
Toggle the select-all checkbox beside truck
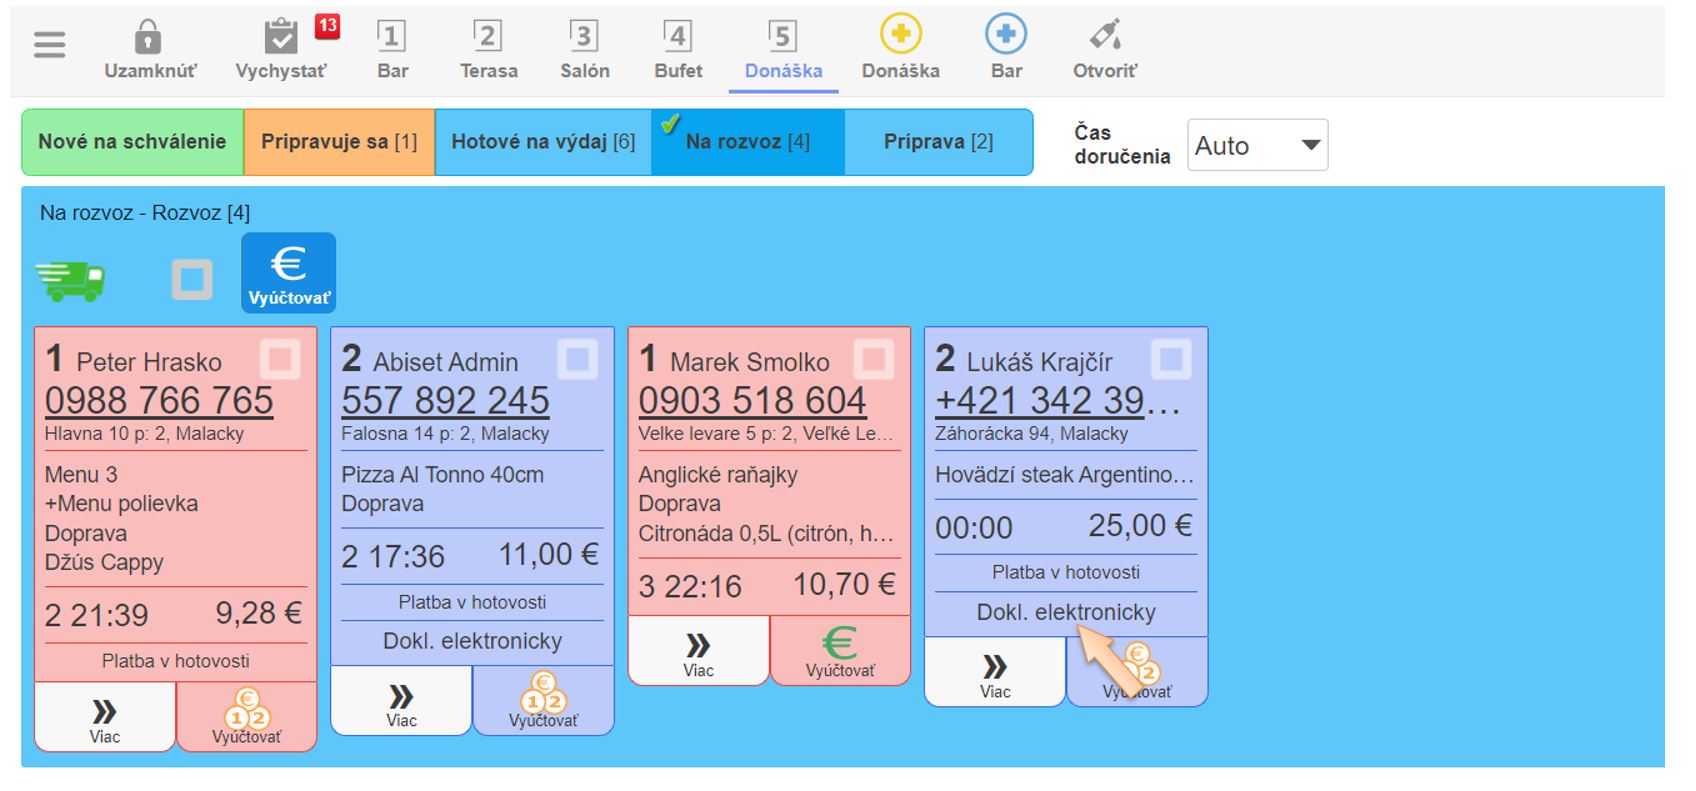(191, 280)
